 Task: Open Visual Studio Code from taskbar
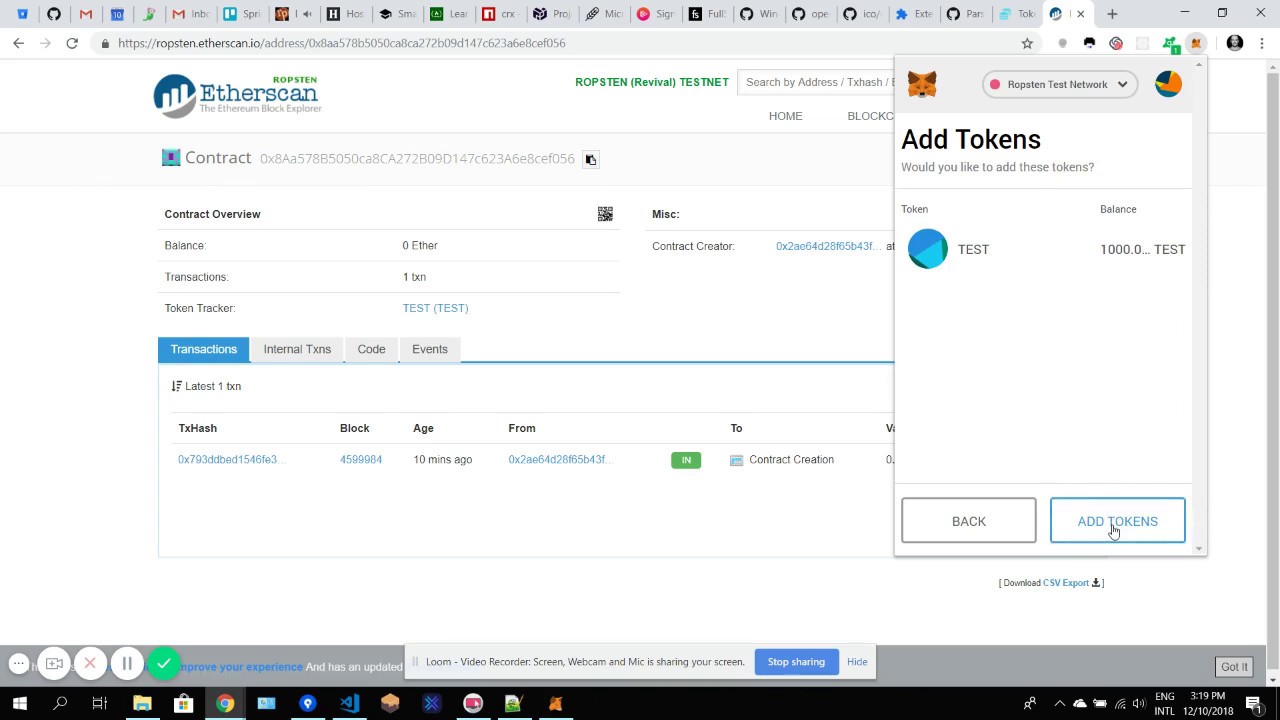pyautogui.click(x=349, y=704)
